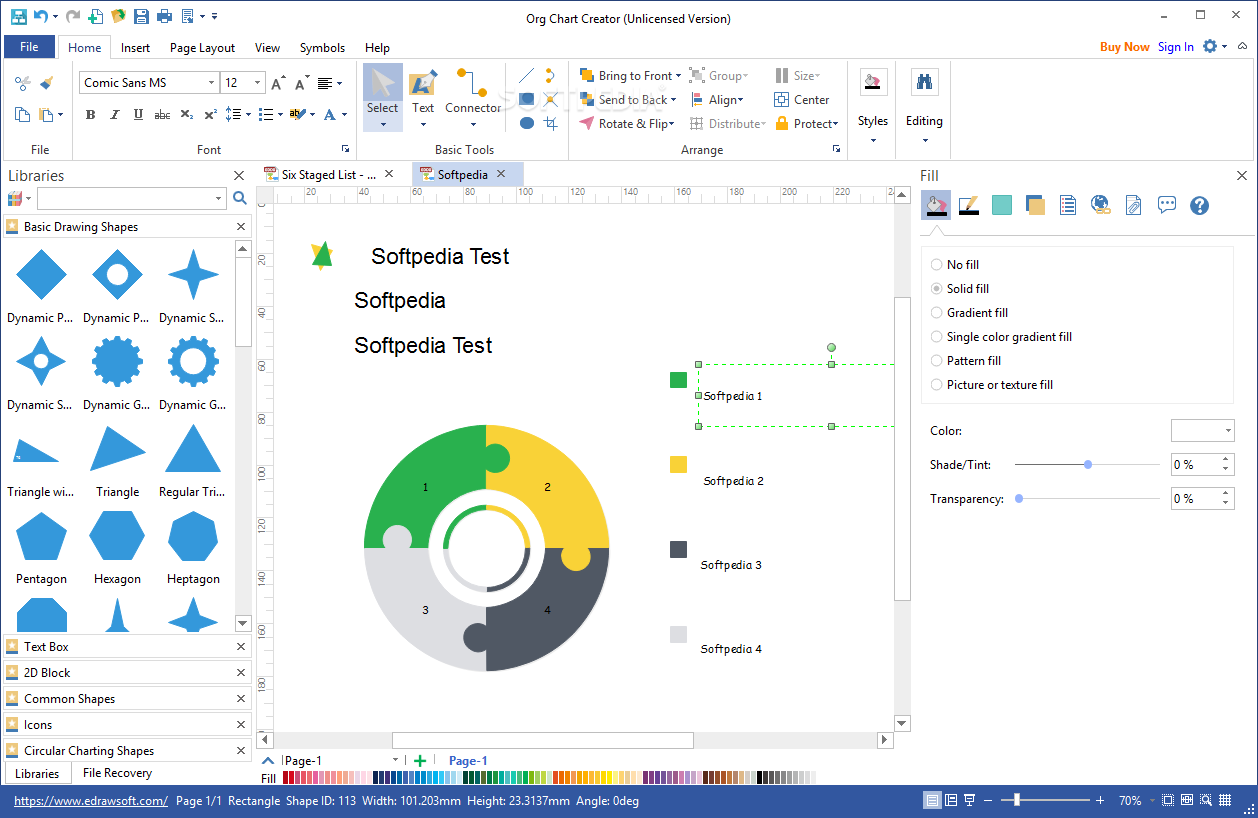Switch to the Insert ribbon tab
The height and width of the screenshot is (818, 1258).
pos(135,47)
